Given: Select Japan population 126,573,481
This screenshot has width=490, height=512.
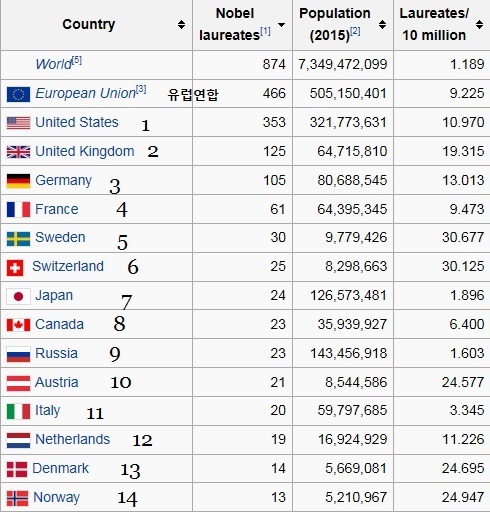Looking at the screenshot, I should pos(349,296).
